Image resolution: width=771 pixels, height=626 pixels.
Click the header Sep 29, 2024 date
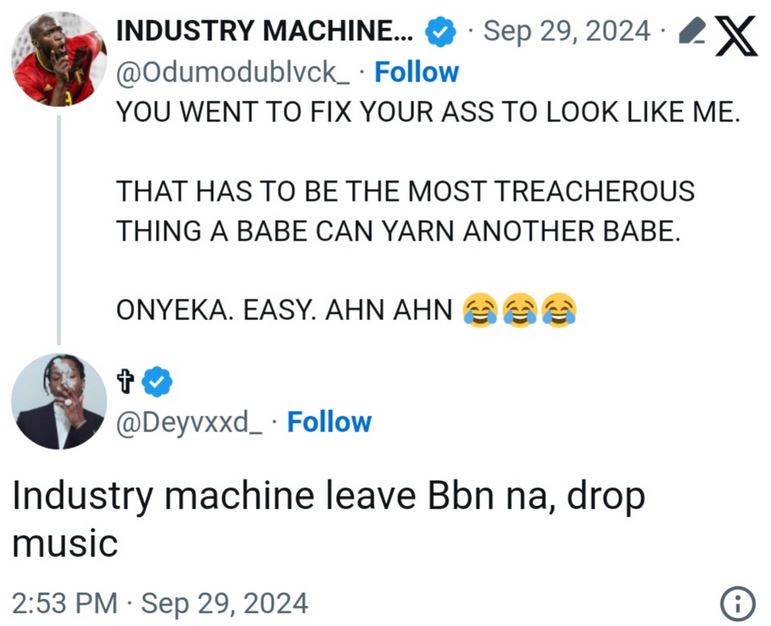(x=567, y=31)
